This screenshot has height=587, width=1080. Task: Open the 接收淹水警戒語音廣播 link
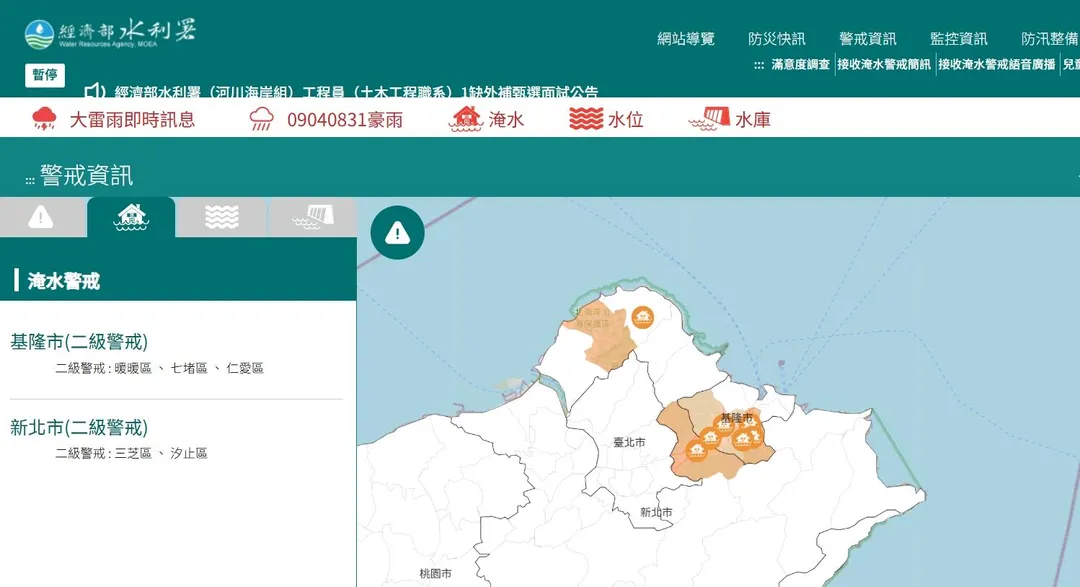(x=997, y=64)
